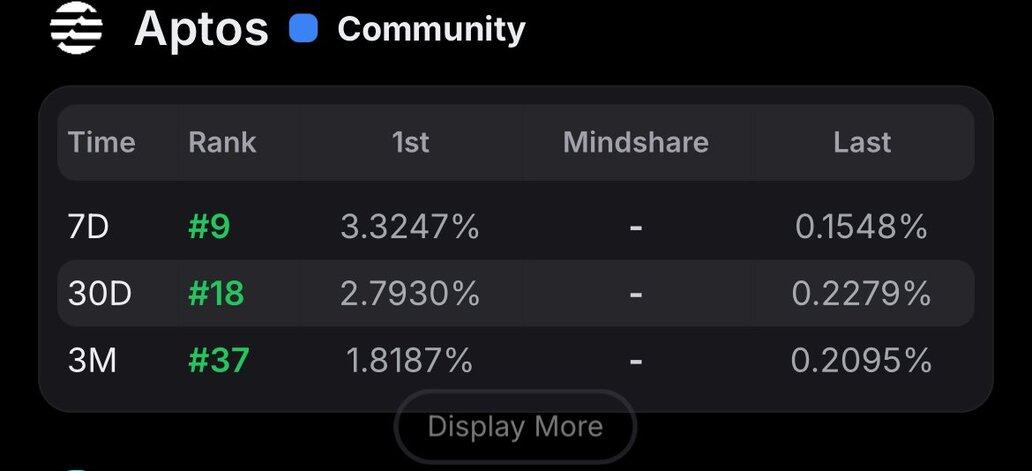Image resolution: width=1032 pixels, height=471 pixels.
Task: Click the blue Community square badge
Action: pyautogui.click(x=303, y=29)
